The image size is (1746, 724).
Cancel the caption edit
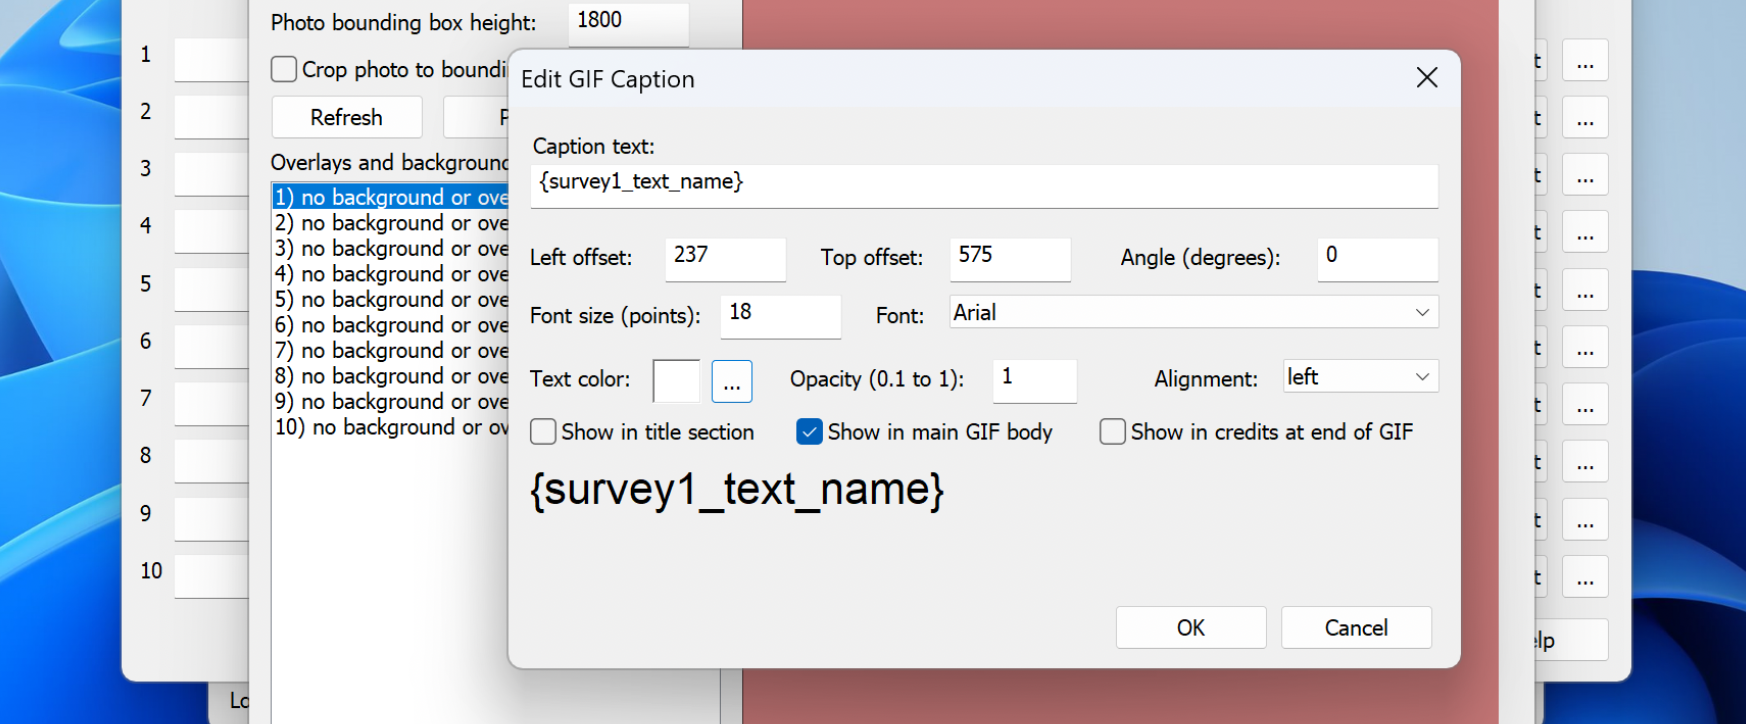(x=1355, y=628)
